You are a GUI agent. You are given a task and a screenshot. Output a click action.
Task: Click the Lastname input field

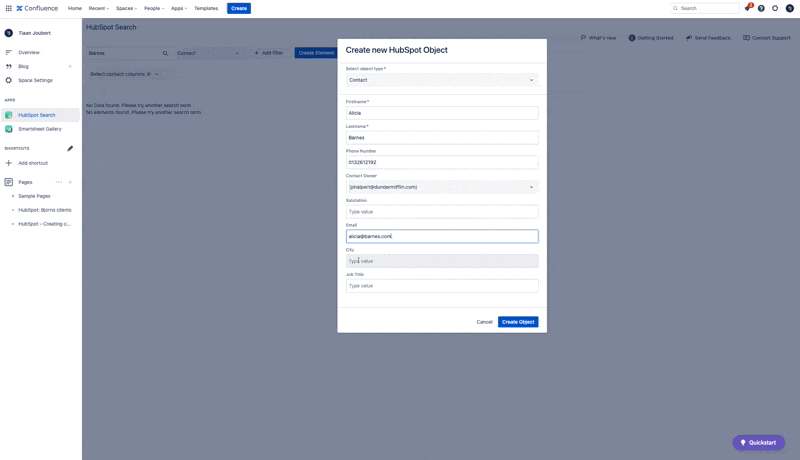point(442,138)
